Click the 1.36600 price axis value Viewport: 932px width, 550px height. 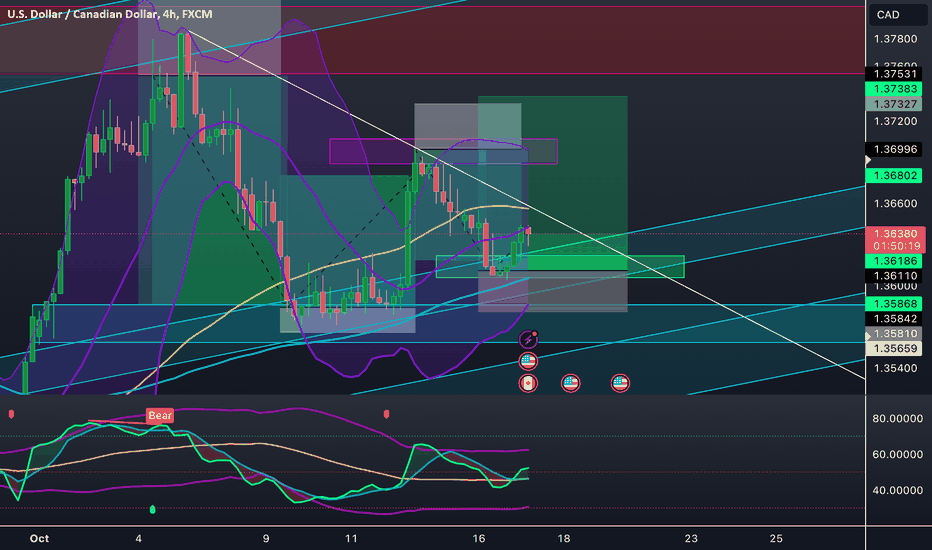(895, 203)
